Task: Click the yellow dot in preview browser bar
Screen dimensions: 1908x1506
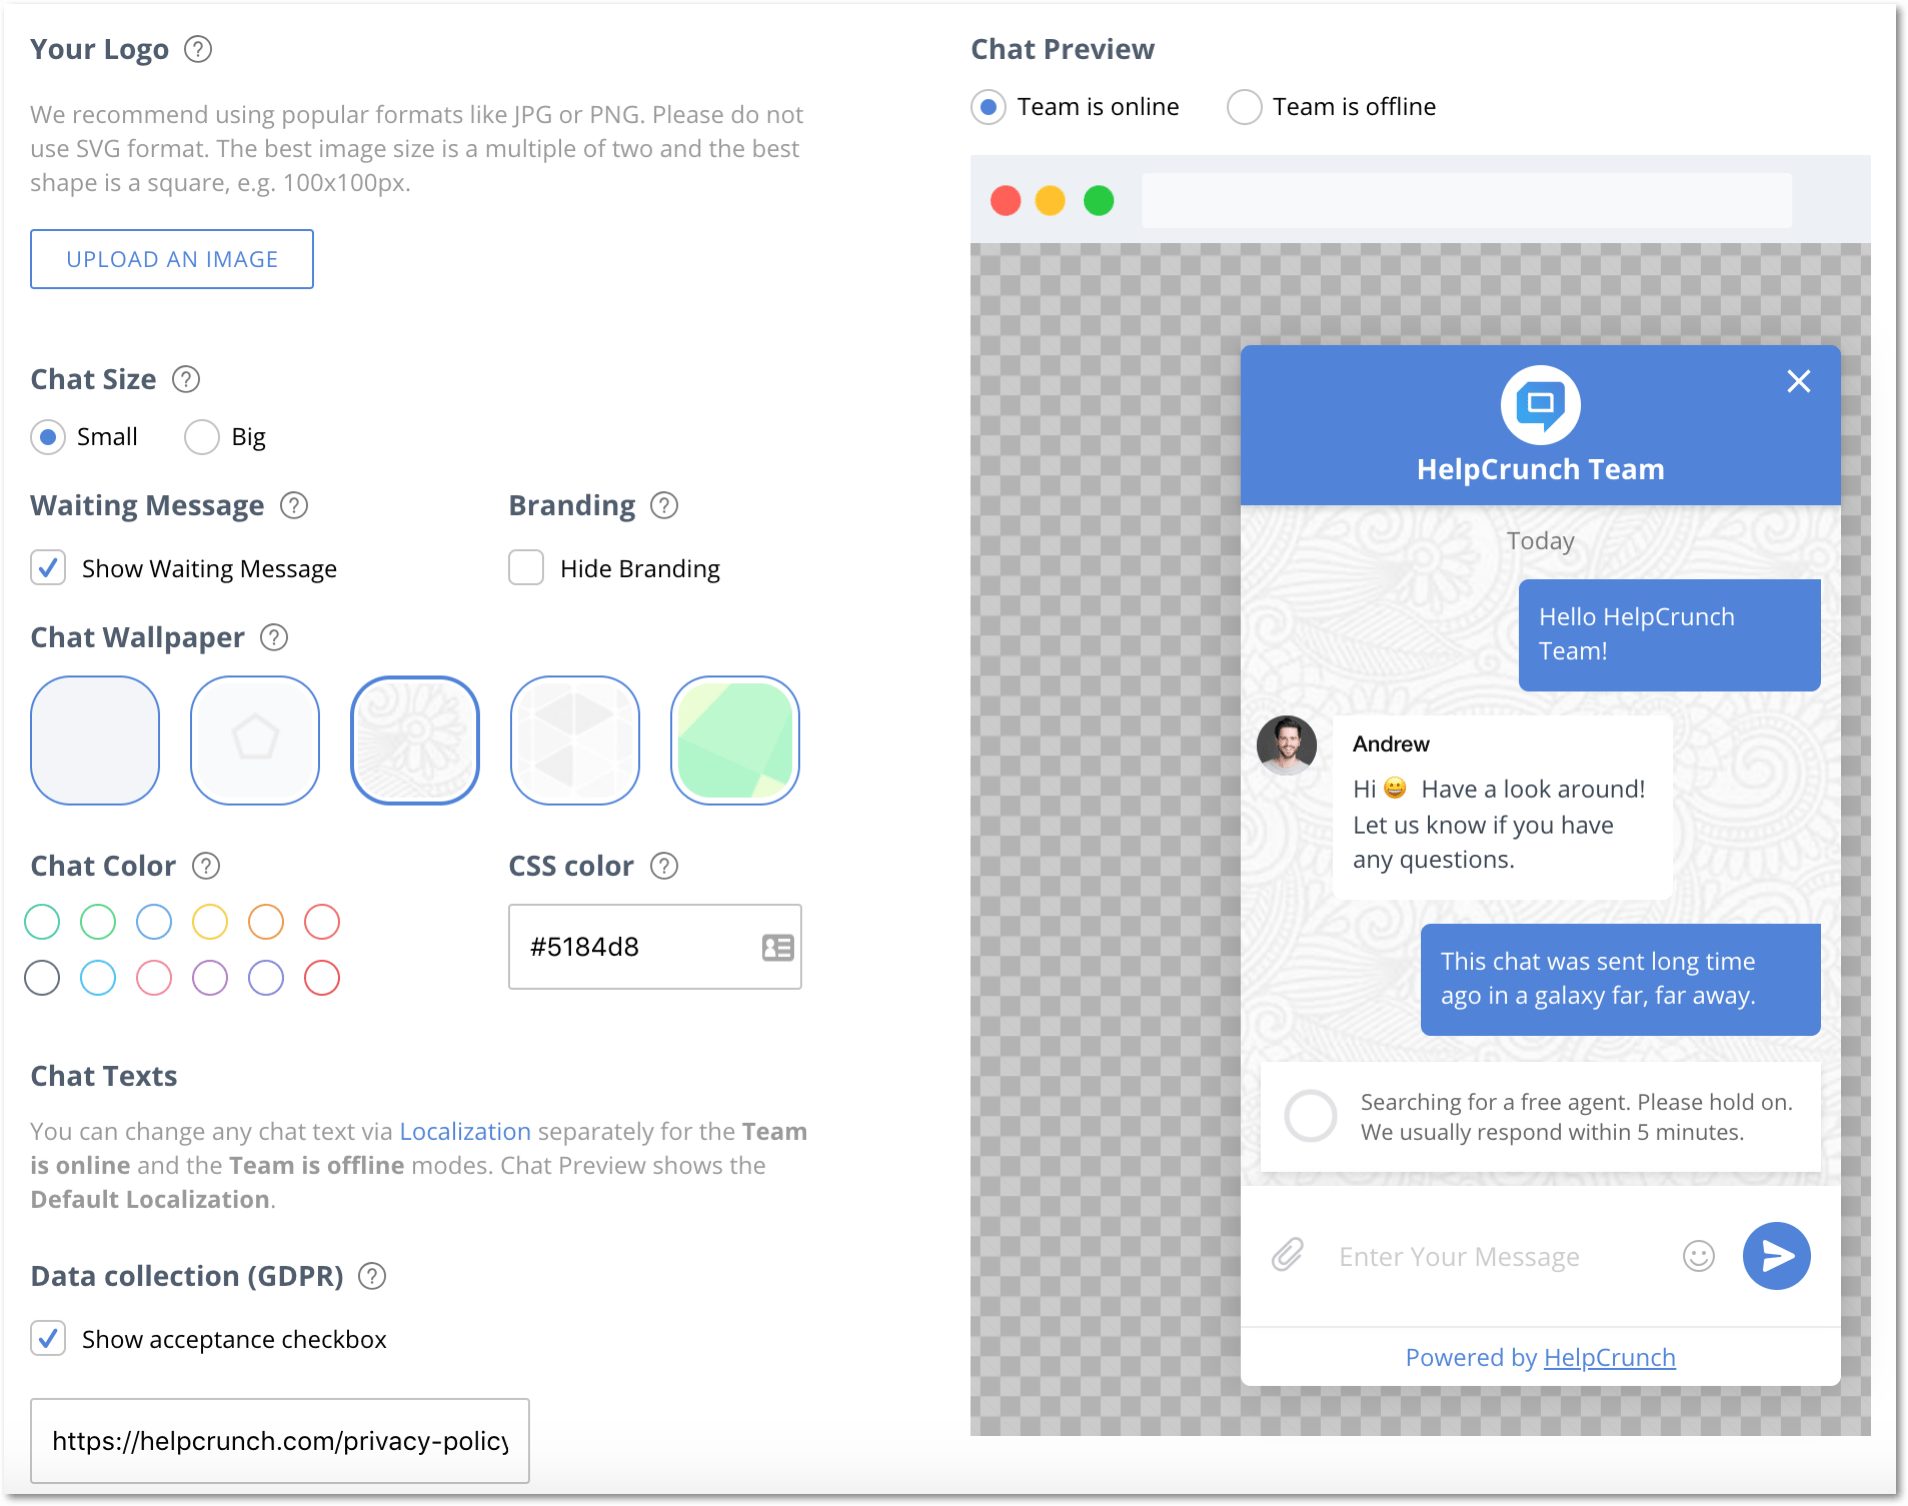Action: point(1050,201)
